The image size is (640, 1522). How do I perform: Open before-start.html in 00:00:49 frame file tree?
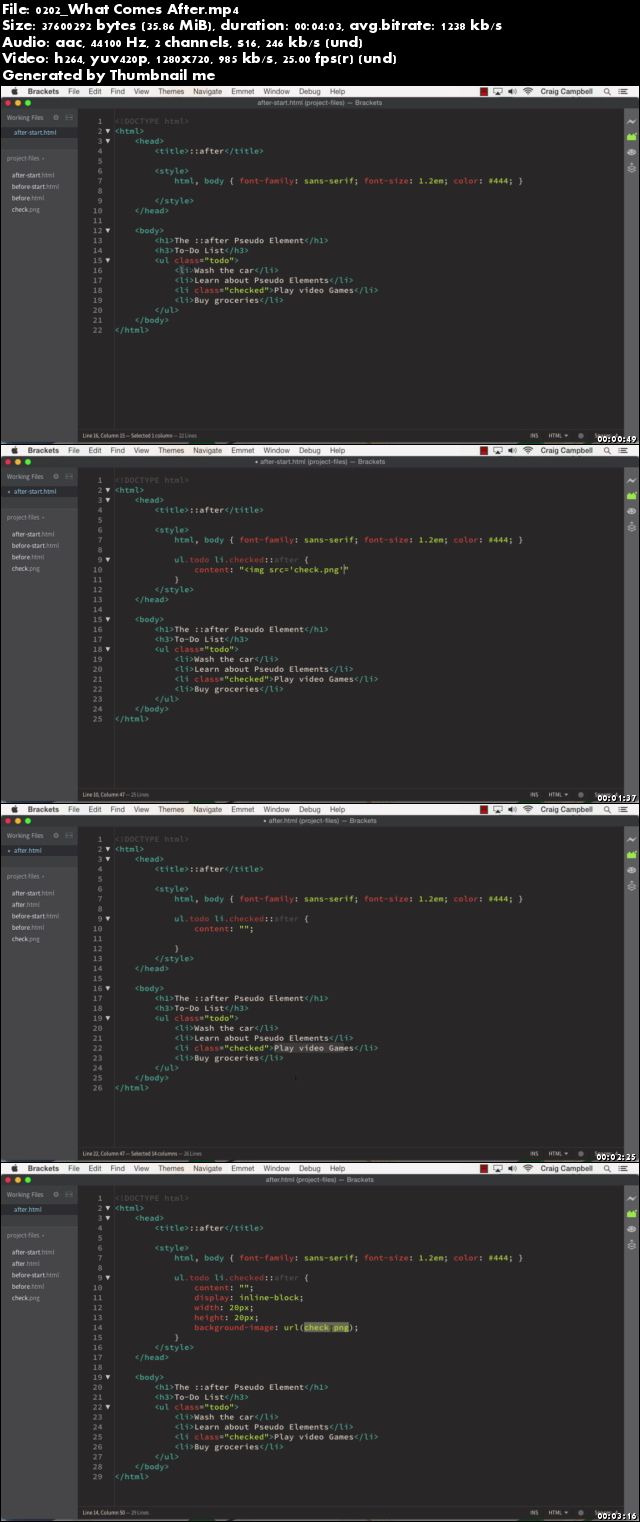point(35,186)
